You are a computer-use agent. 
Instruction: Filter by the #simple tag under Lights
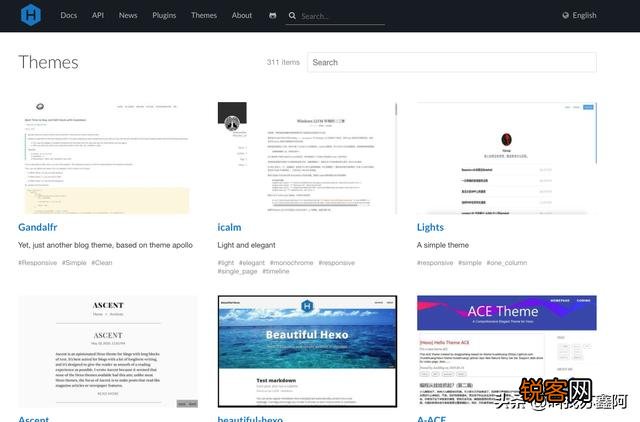click(x=470, y=263)
